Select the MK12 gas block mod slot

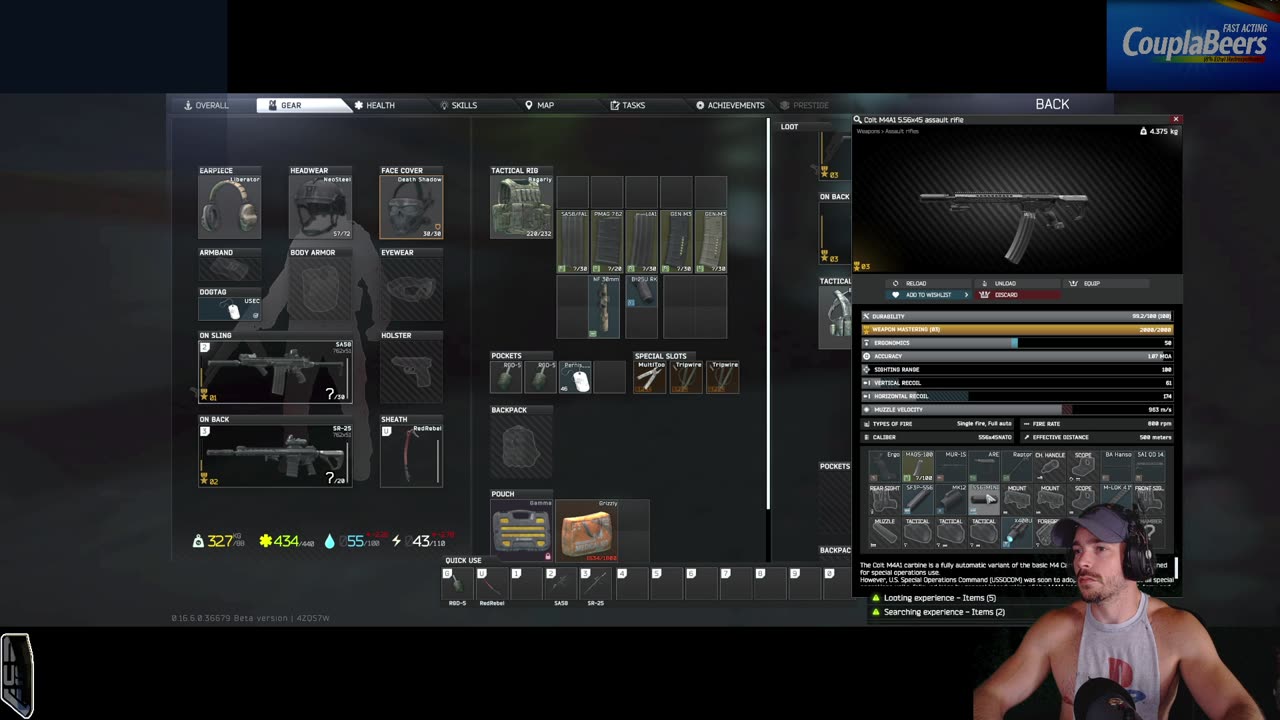coord(951,500)
